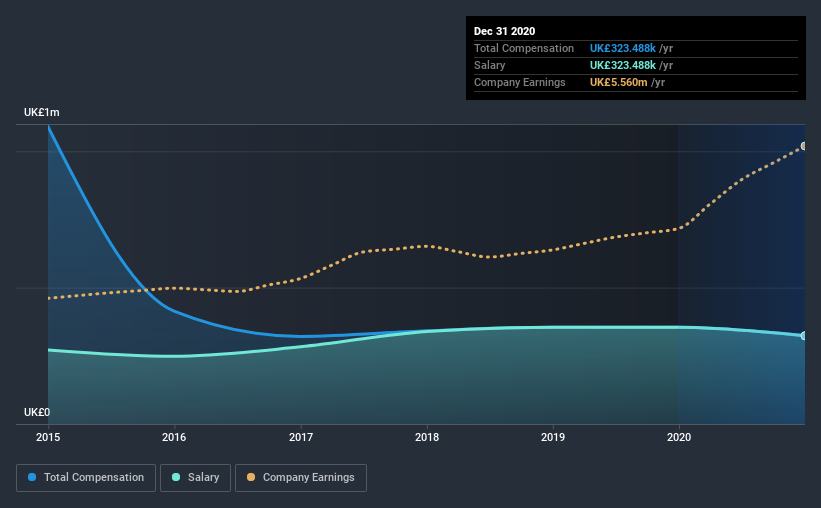Click the tooltip Salary value UK£323.488k
This screenshot has height=508, width=821.
point(623,65)
